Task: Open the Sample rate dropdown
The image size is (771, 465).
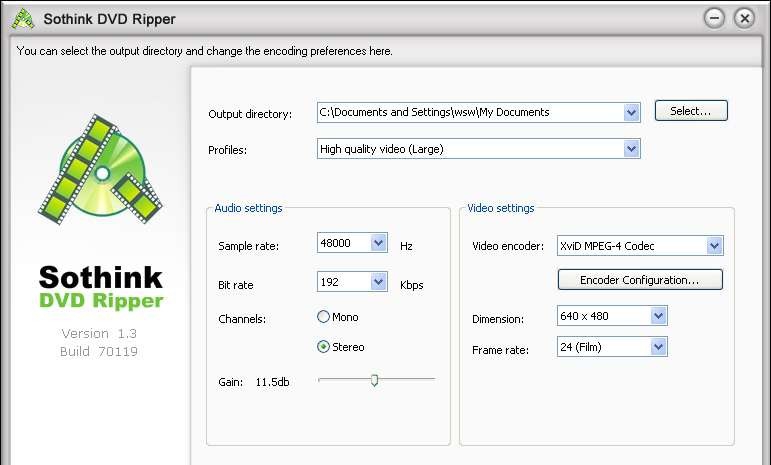Action: 378,243
